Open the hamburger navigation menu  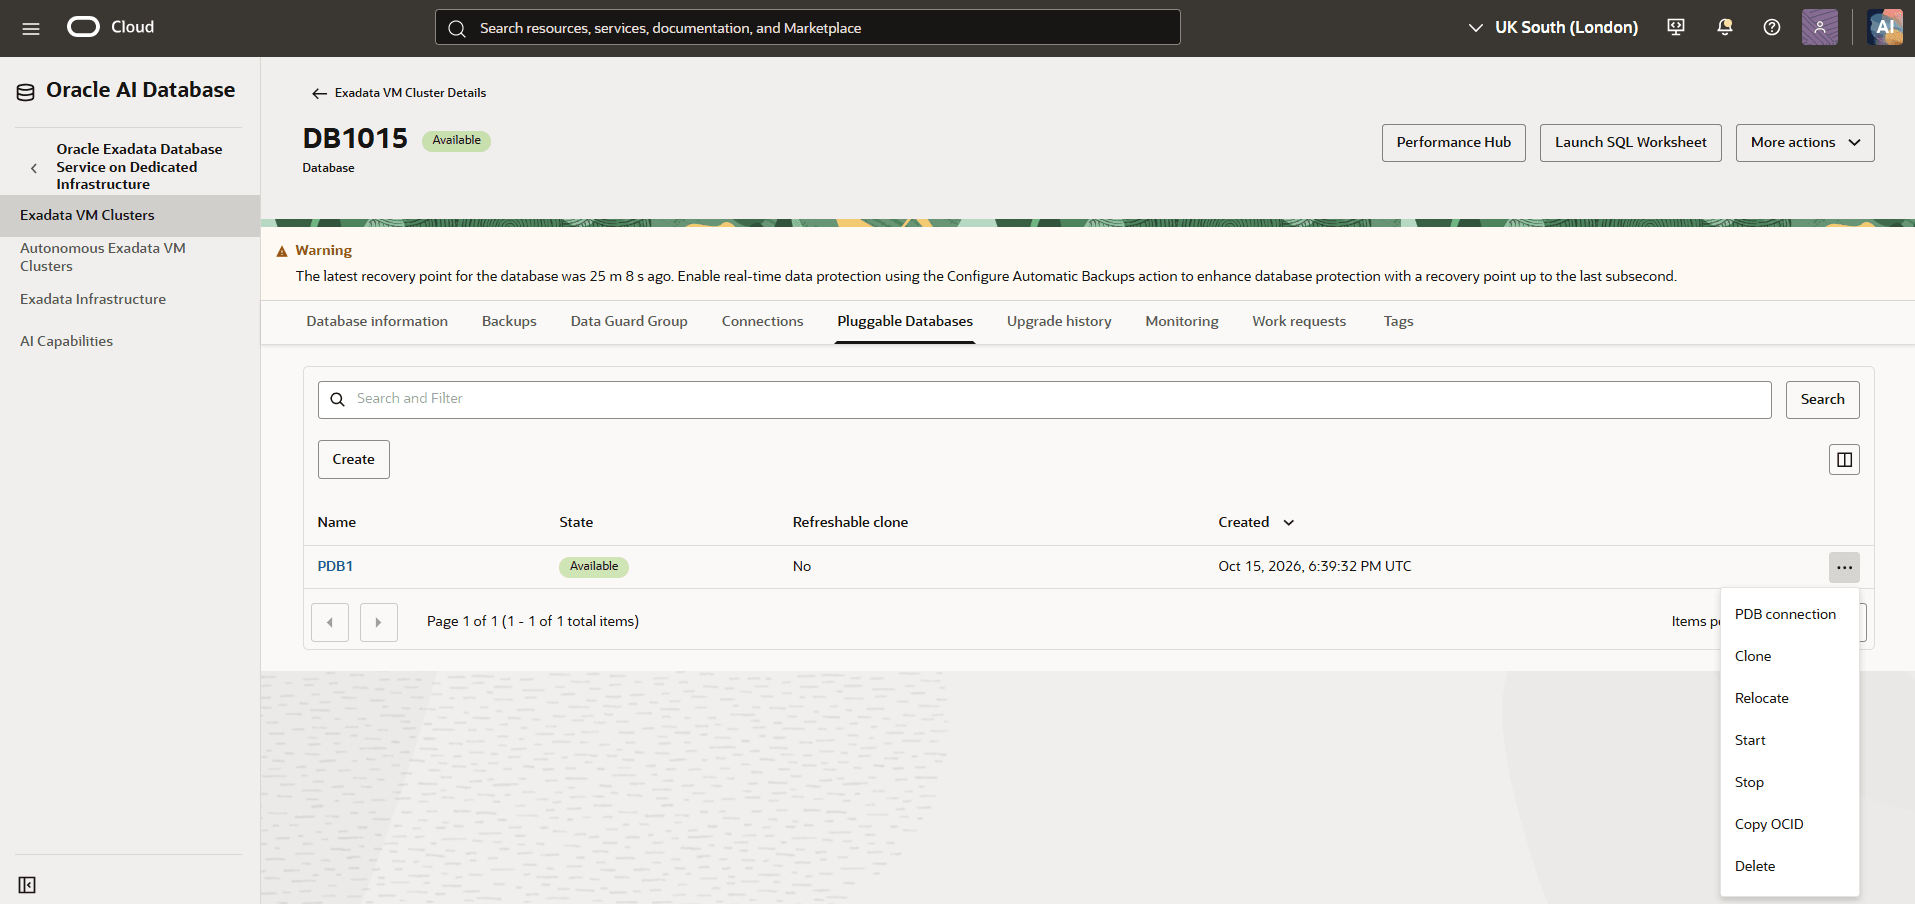pyautogui.click(x=31, y=28)
